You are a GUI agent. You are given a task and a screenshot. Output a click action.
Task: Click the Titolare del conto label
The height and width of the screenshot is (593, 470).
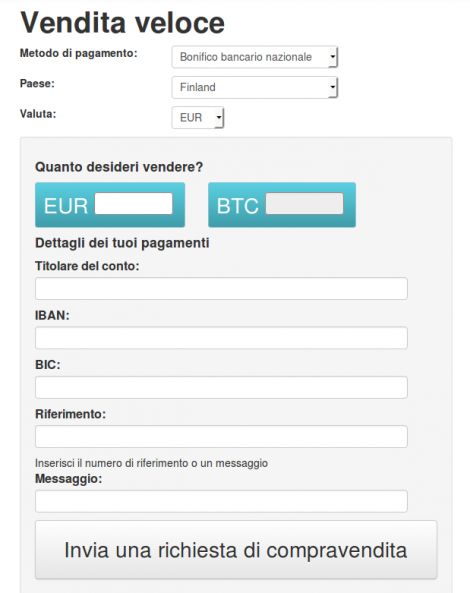(x=87, y=266)
